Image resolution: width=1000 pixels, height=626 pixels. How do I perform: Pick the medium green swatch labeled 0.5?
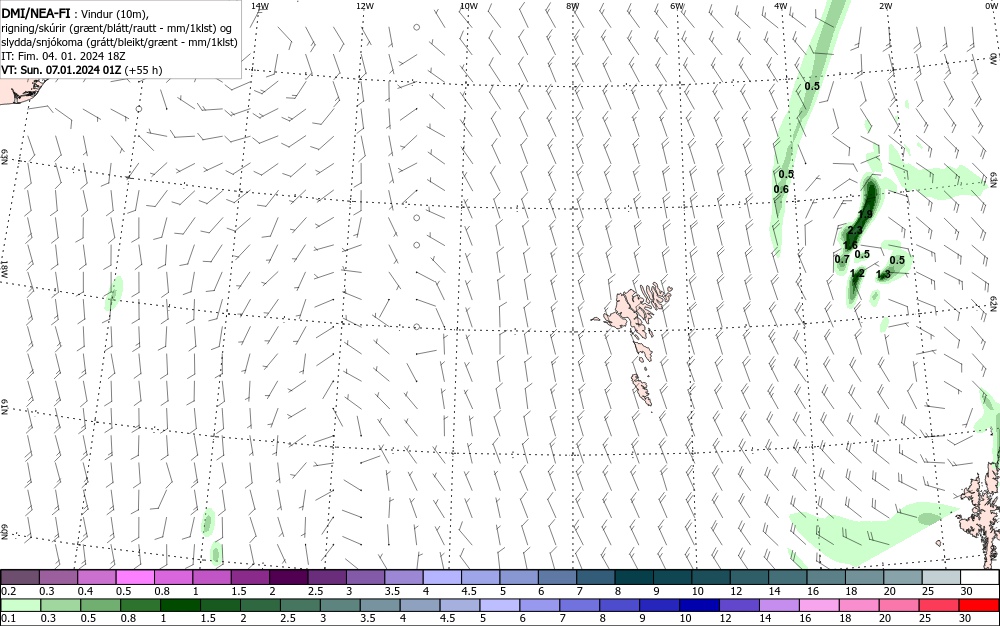tap(99, 605)
